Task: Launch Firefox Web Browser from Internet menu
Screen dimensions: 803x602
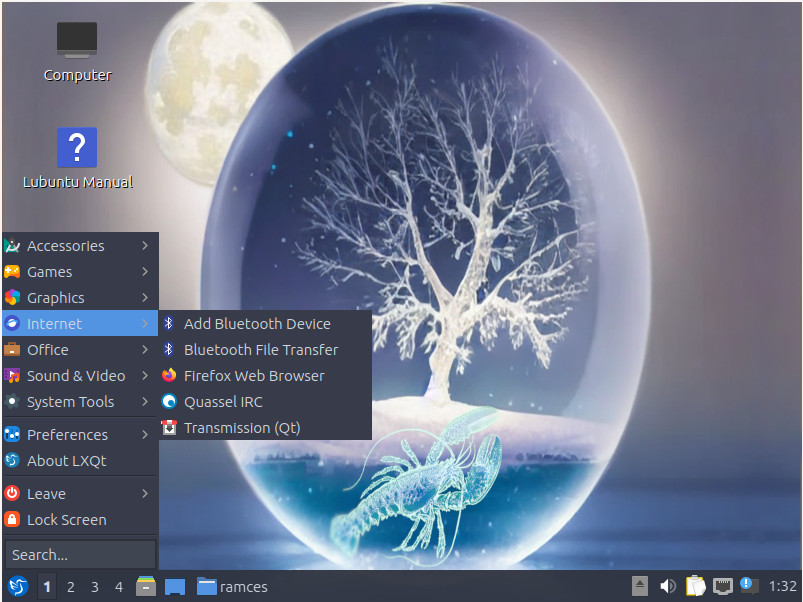Action: (x=254, y=375)
